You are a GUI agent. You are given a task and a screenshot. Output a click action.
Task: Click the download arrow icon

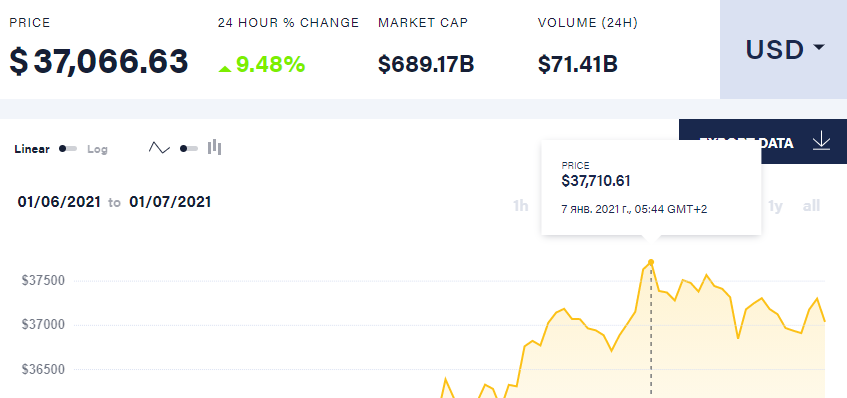click(x=821, y=141)
